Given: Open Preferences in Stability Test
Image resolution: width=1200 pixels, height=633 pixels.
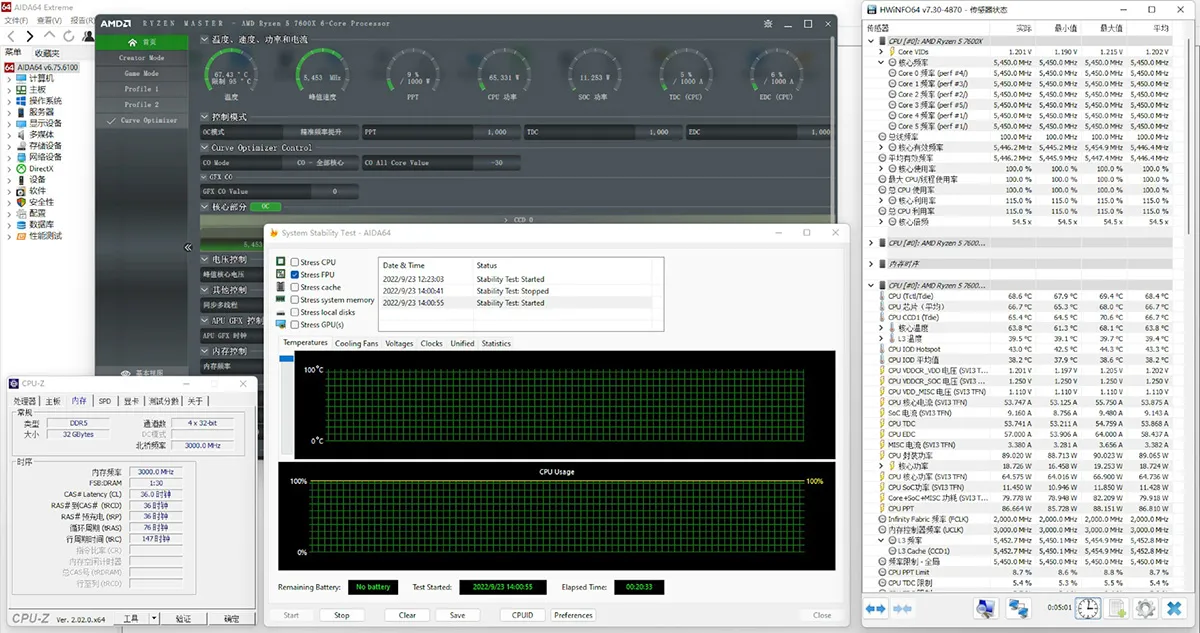Looking at the screenshot, I should click(x=573, y=615).
